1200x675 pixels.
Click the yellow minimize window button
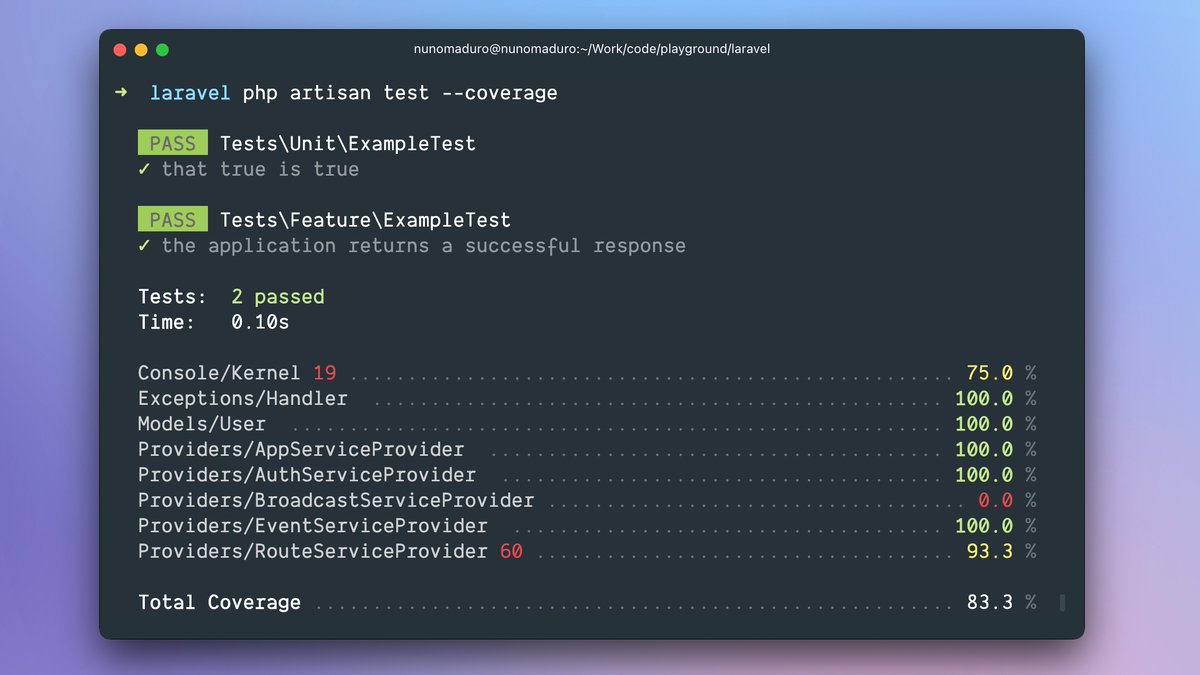141,50
